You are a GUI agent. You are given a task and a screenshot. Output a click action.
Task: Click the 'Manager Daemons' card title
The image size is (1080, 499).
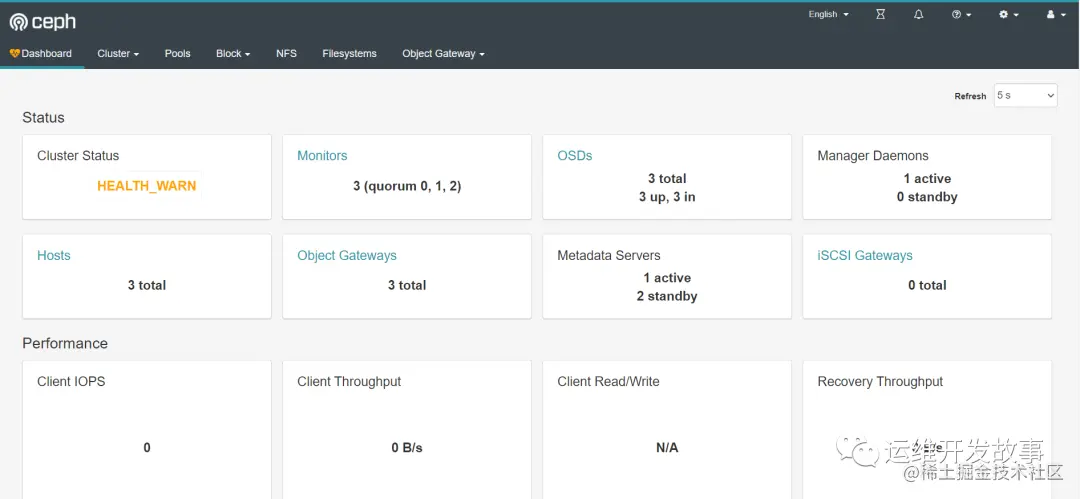coord(873,156)
